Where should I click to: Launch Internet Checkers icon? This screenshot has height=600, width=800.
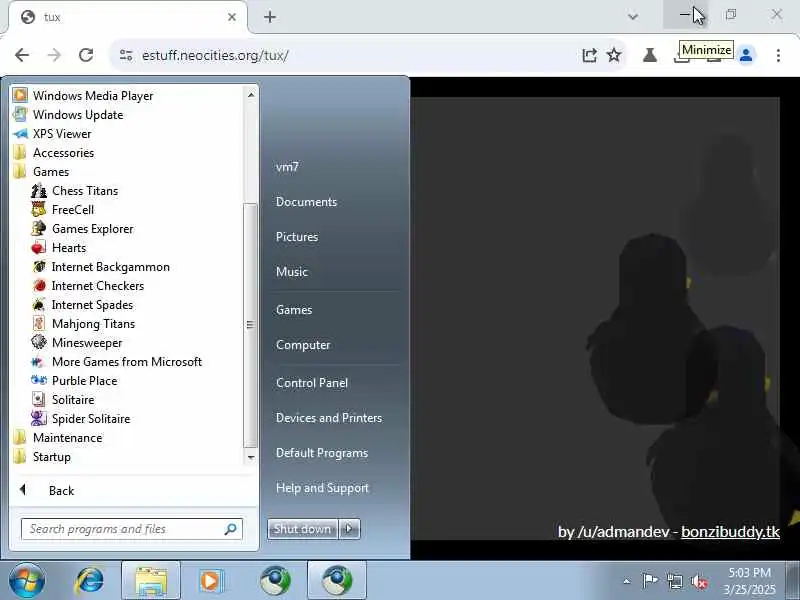coord(39,286)
